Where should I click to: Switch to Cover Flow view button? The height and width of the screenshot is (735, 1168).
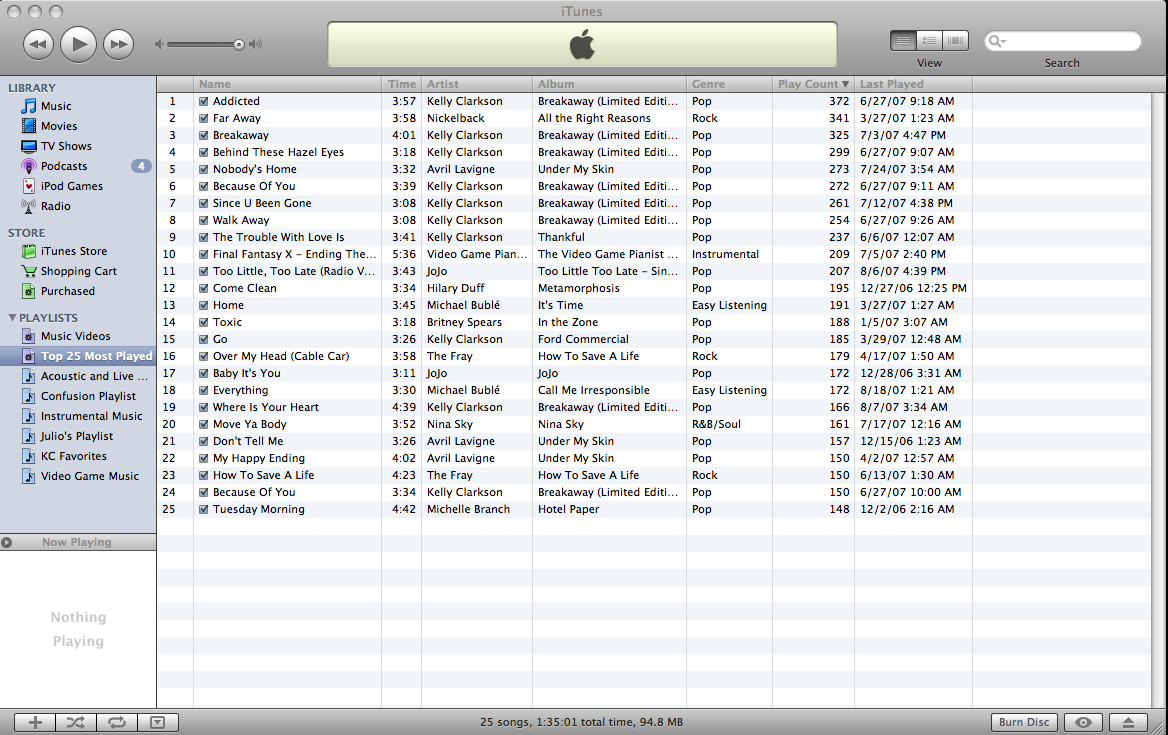pos(955,40)
